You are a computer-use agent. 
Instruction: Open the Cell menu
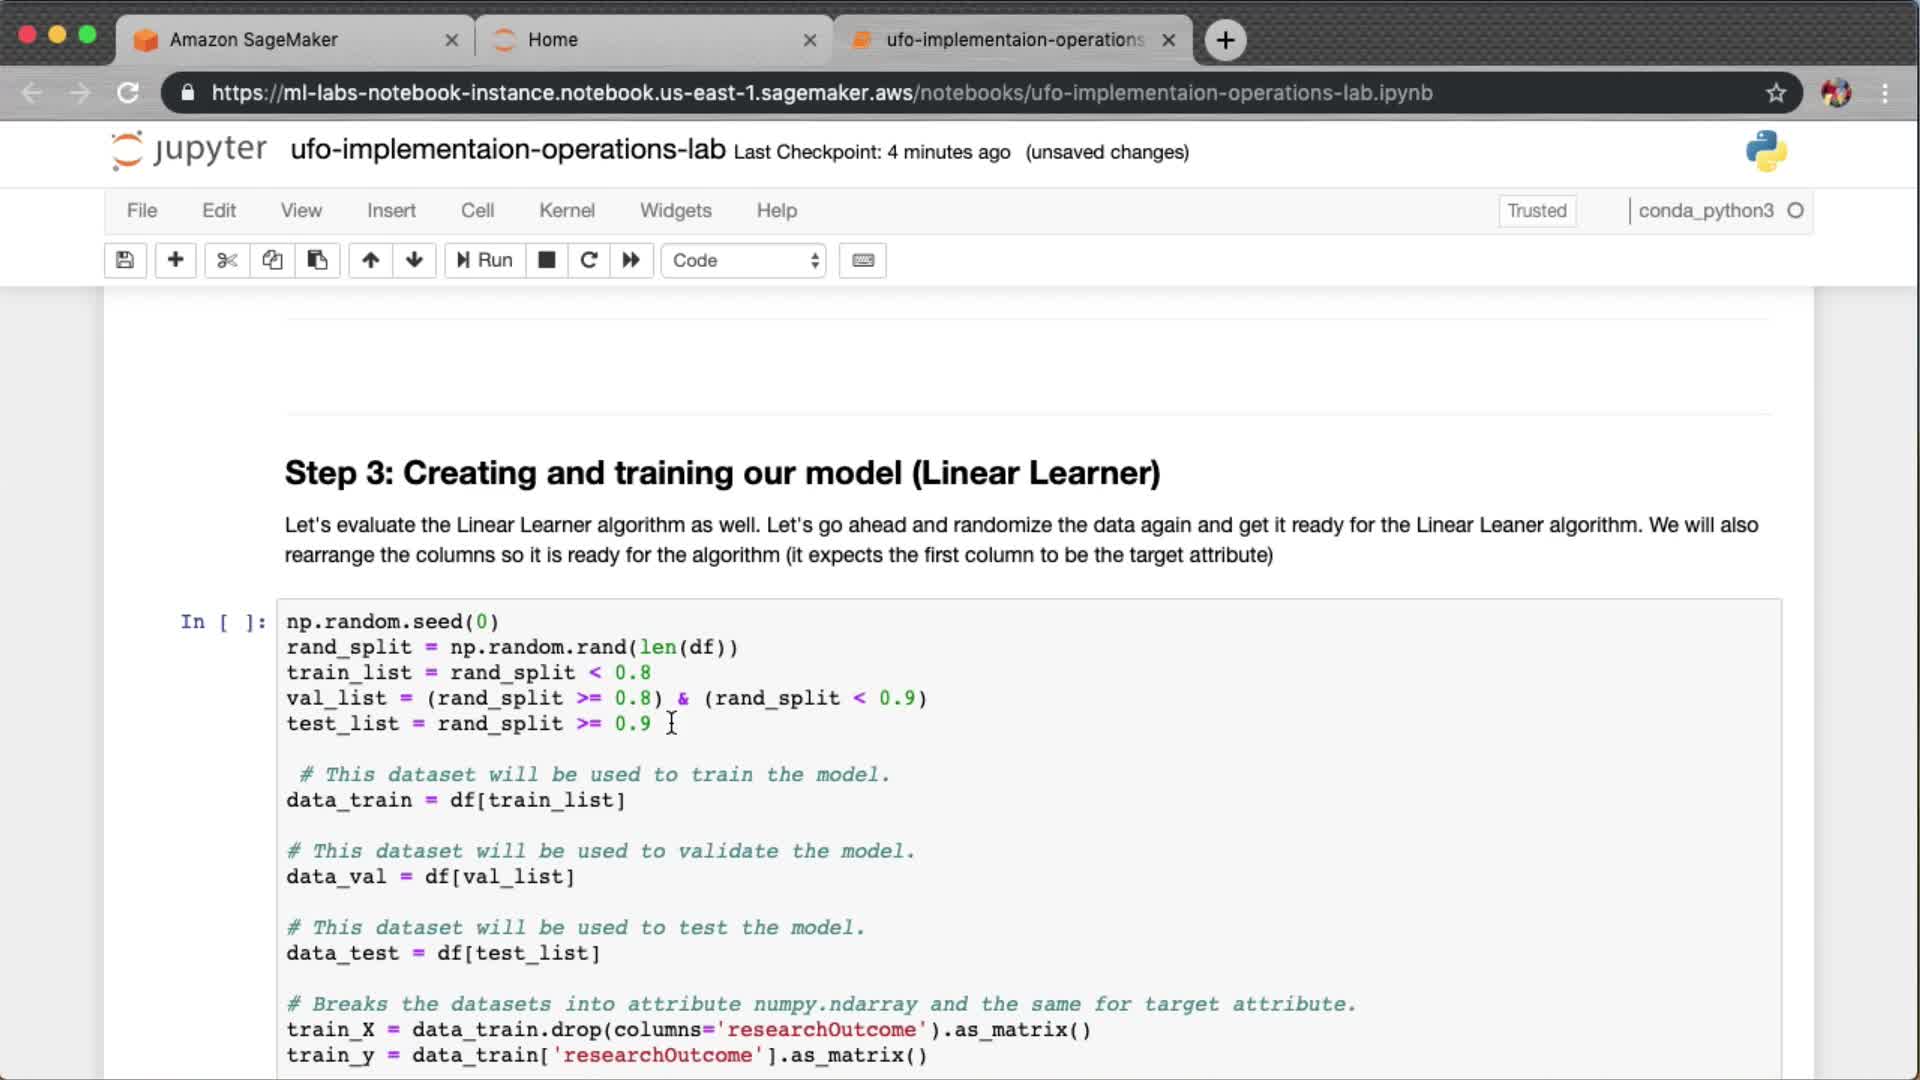(477, 210)
